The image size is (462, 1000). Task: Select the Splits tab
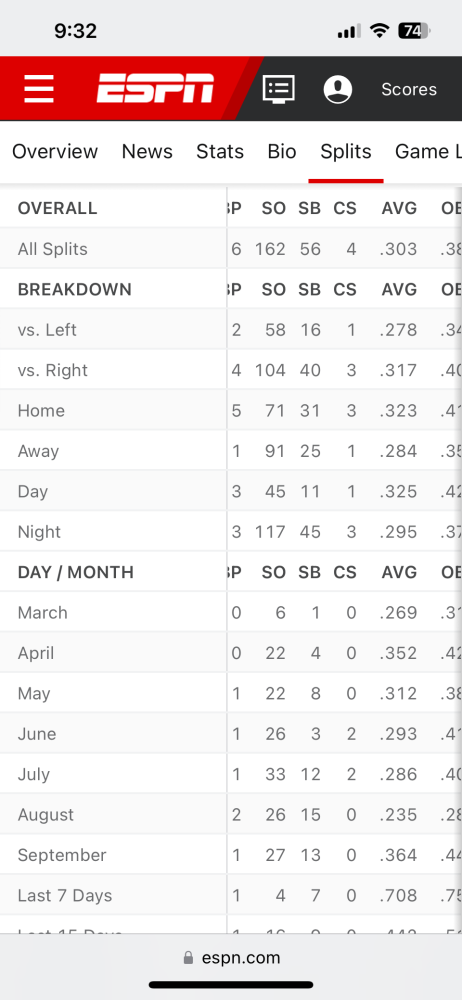tap(346, 152)
